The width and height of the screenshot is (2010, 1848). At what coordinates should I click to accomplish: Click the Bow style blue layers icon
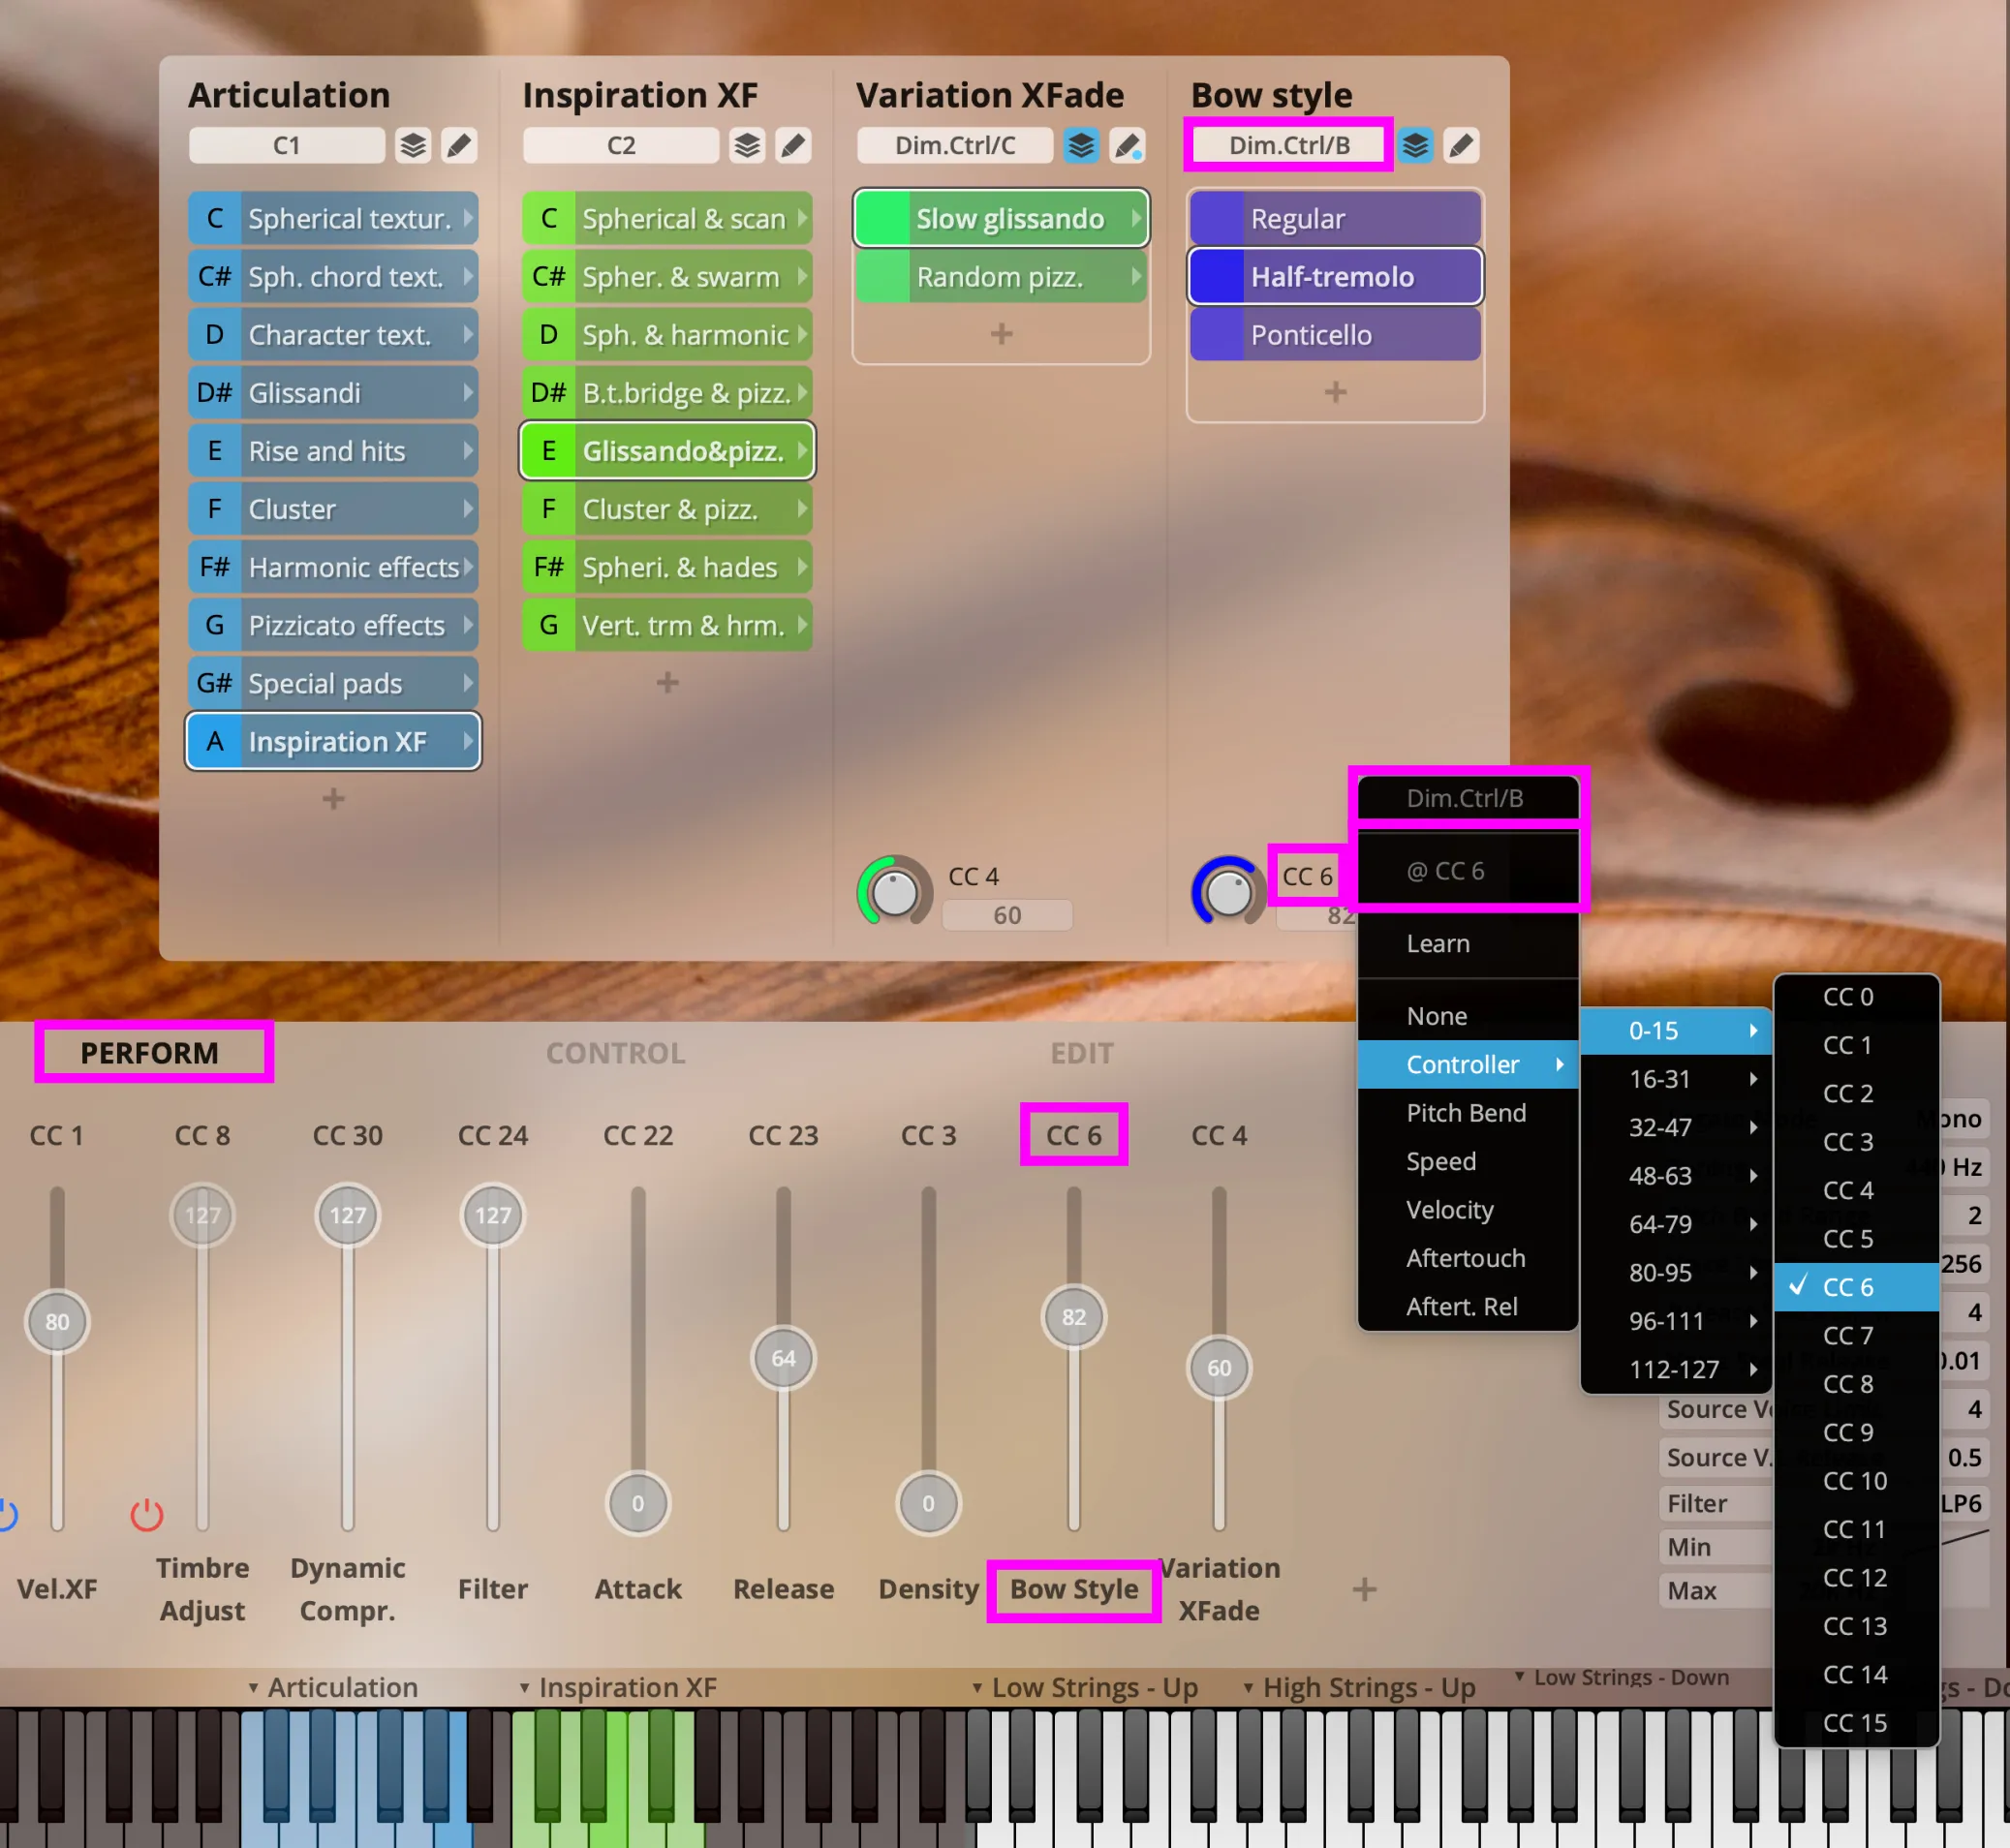(1414, 145)
